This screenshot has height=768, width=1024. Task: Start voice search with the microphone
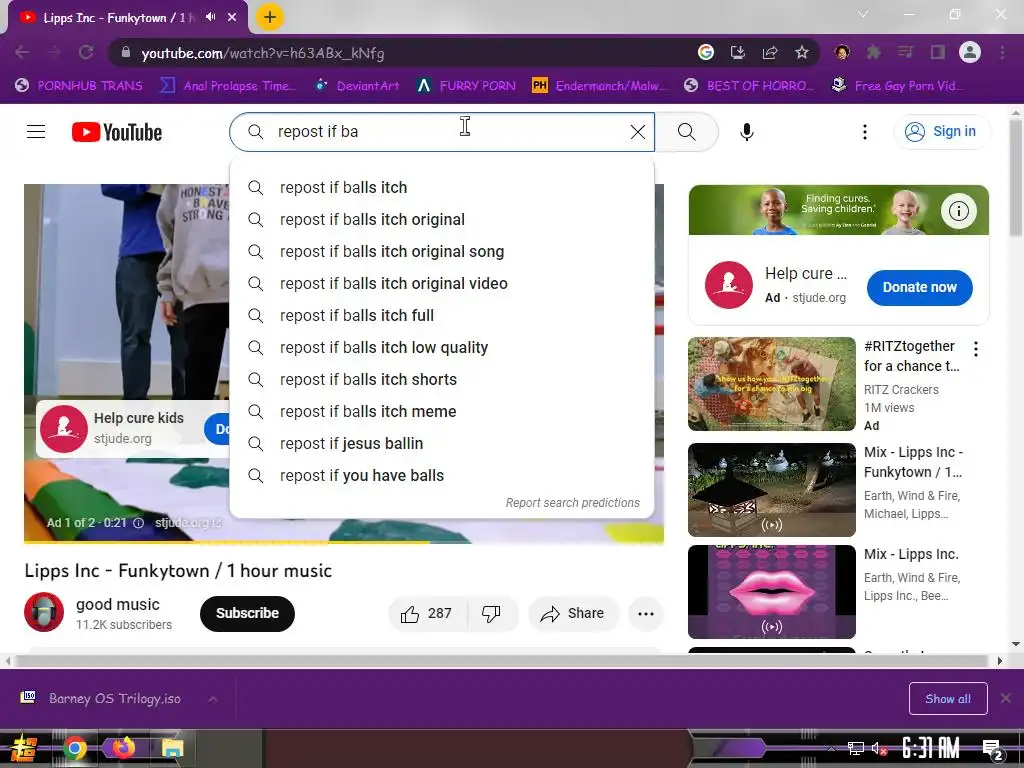pos(746,132)
